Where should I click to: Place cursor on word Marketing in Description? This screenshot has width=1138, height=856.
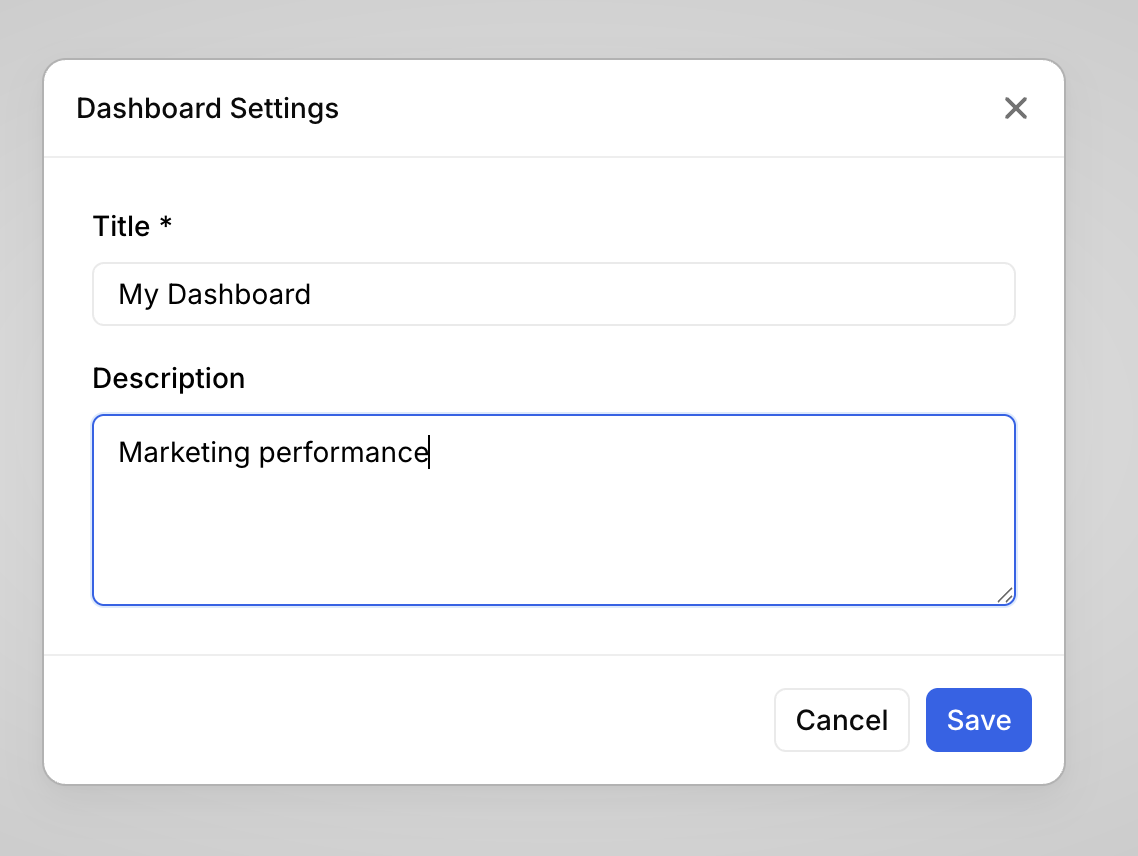184,453
